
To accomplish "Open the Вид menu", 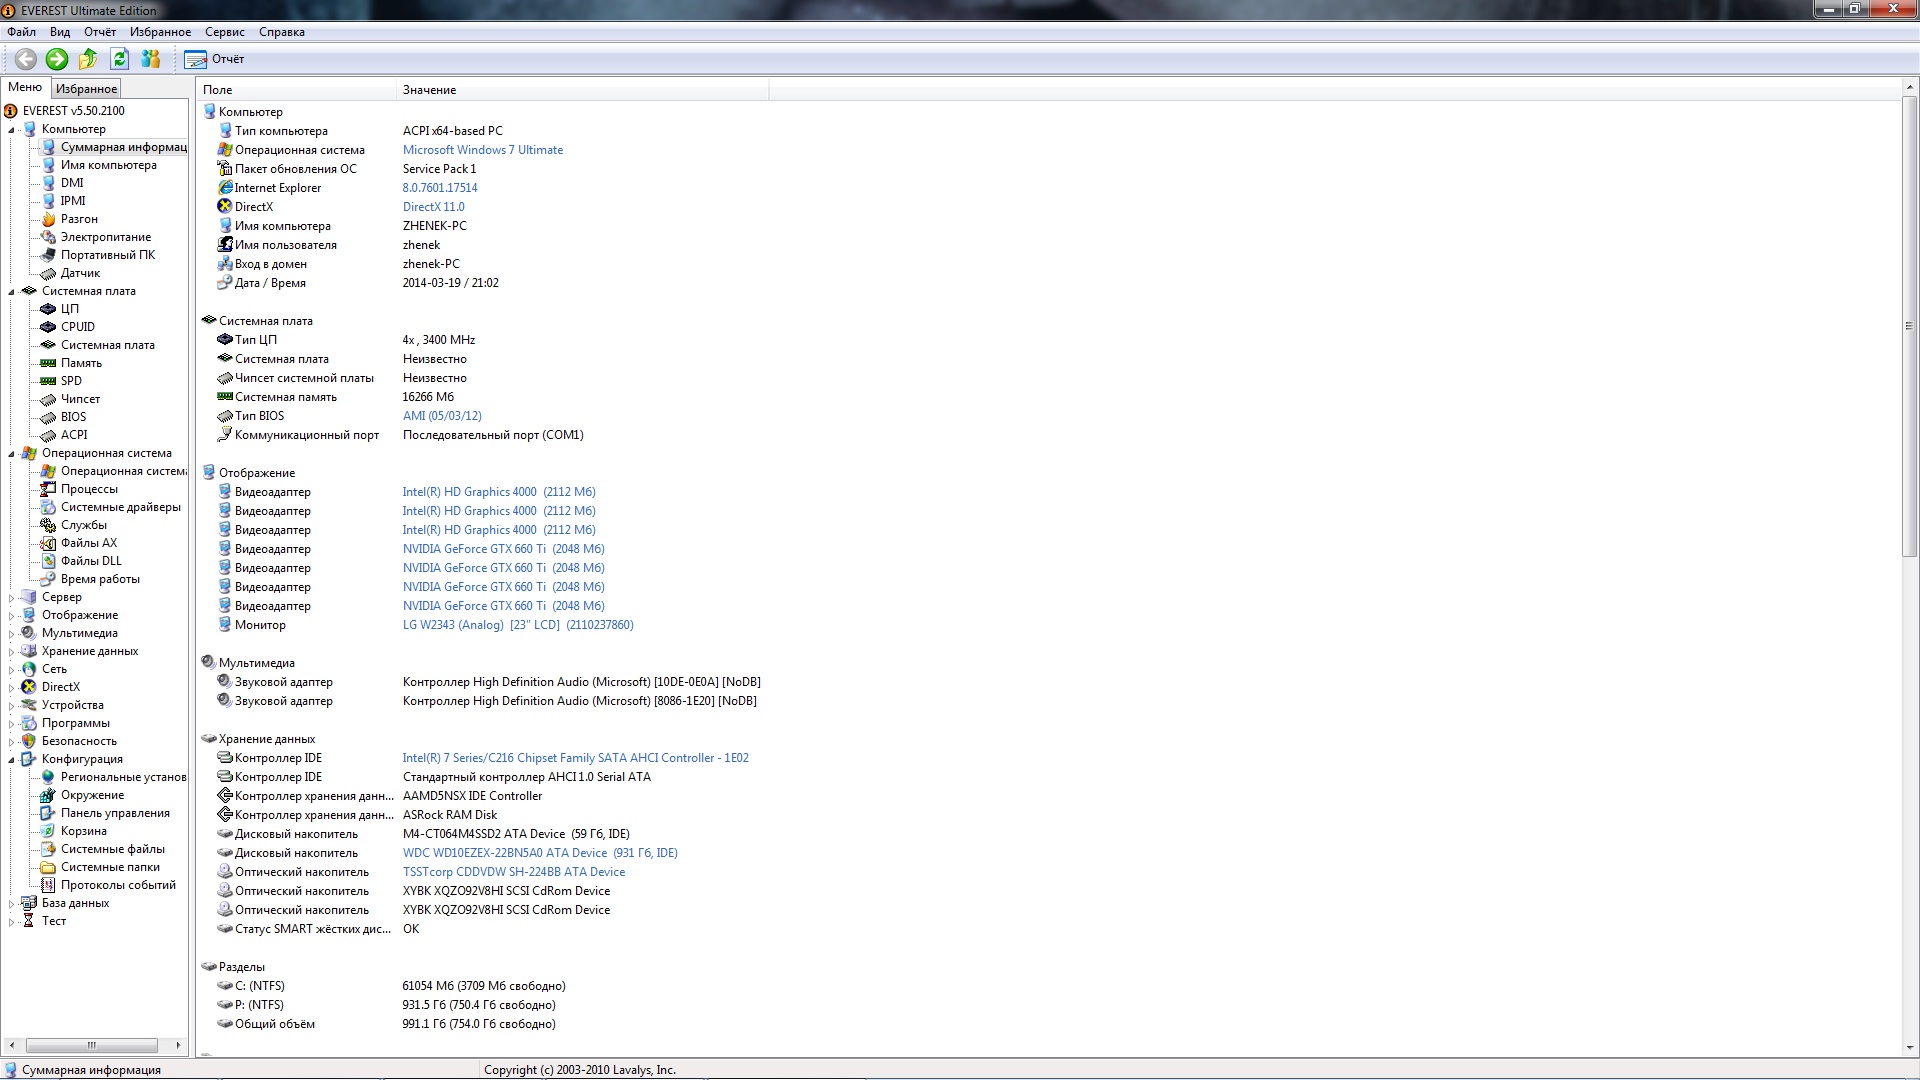I will [60, 32].
